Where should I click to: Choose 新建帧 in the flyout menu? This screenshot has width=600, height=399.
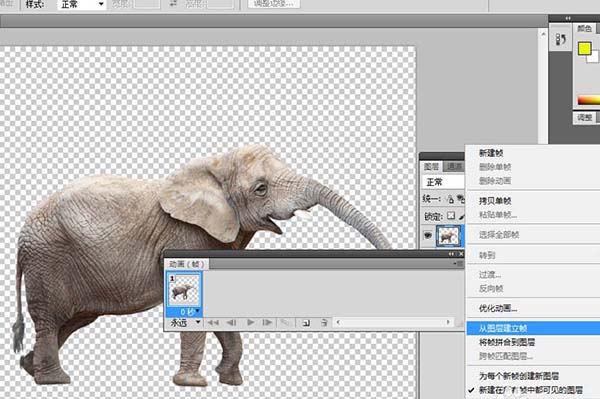[491, 153]
